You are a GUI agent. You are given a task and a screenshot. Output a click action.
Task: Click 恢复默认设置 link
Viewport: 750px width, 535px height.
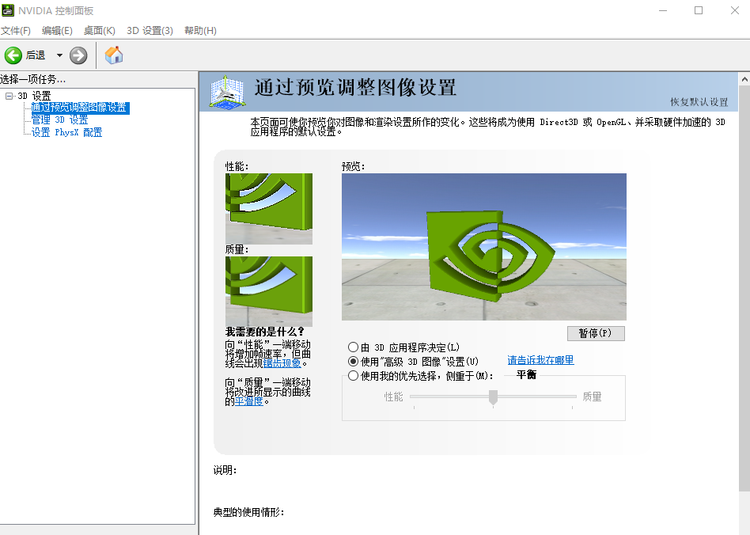click(x=699, y=102)
